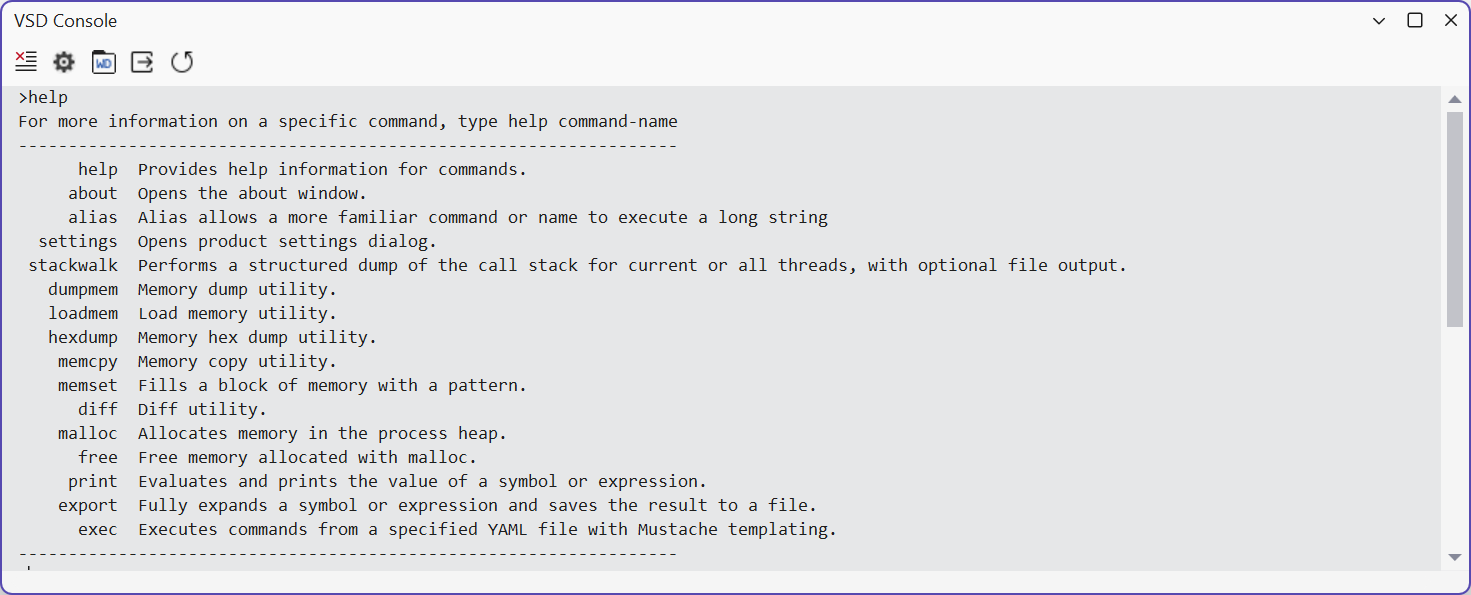Viewport: 1471px width, 595px height.
Task: Click the hexdump command in help list
Action: (x=83, y=337)
